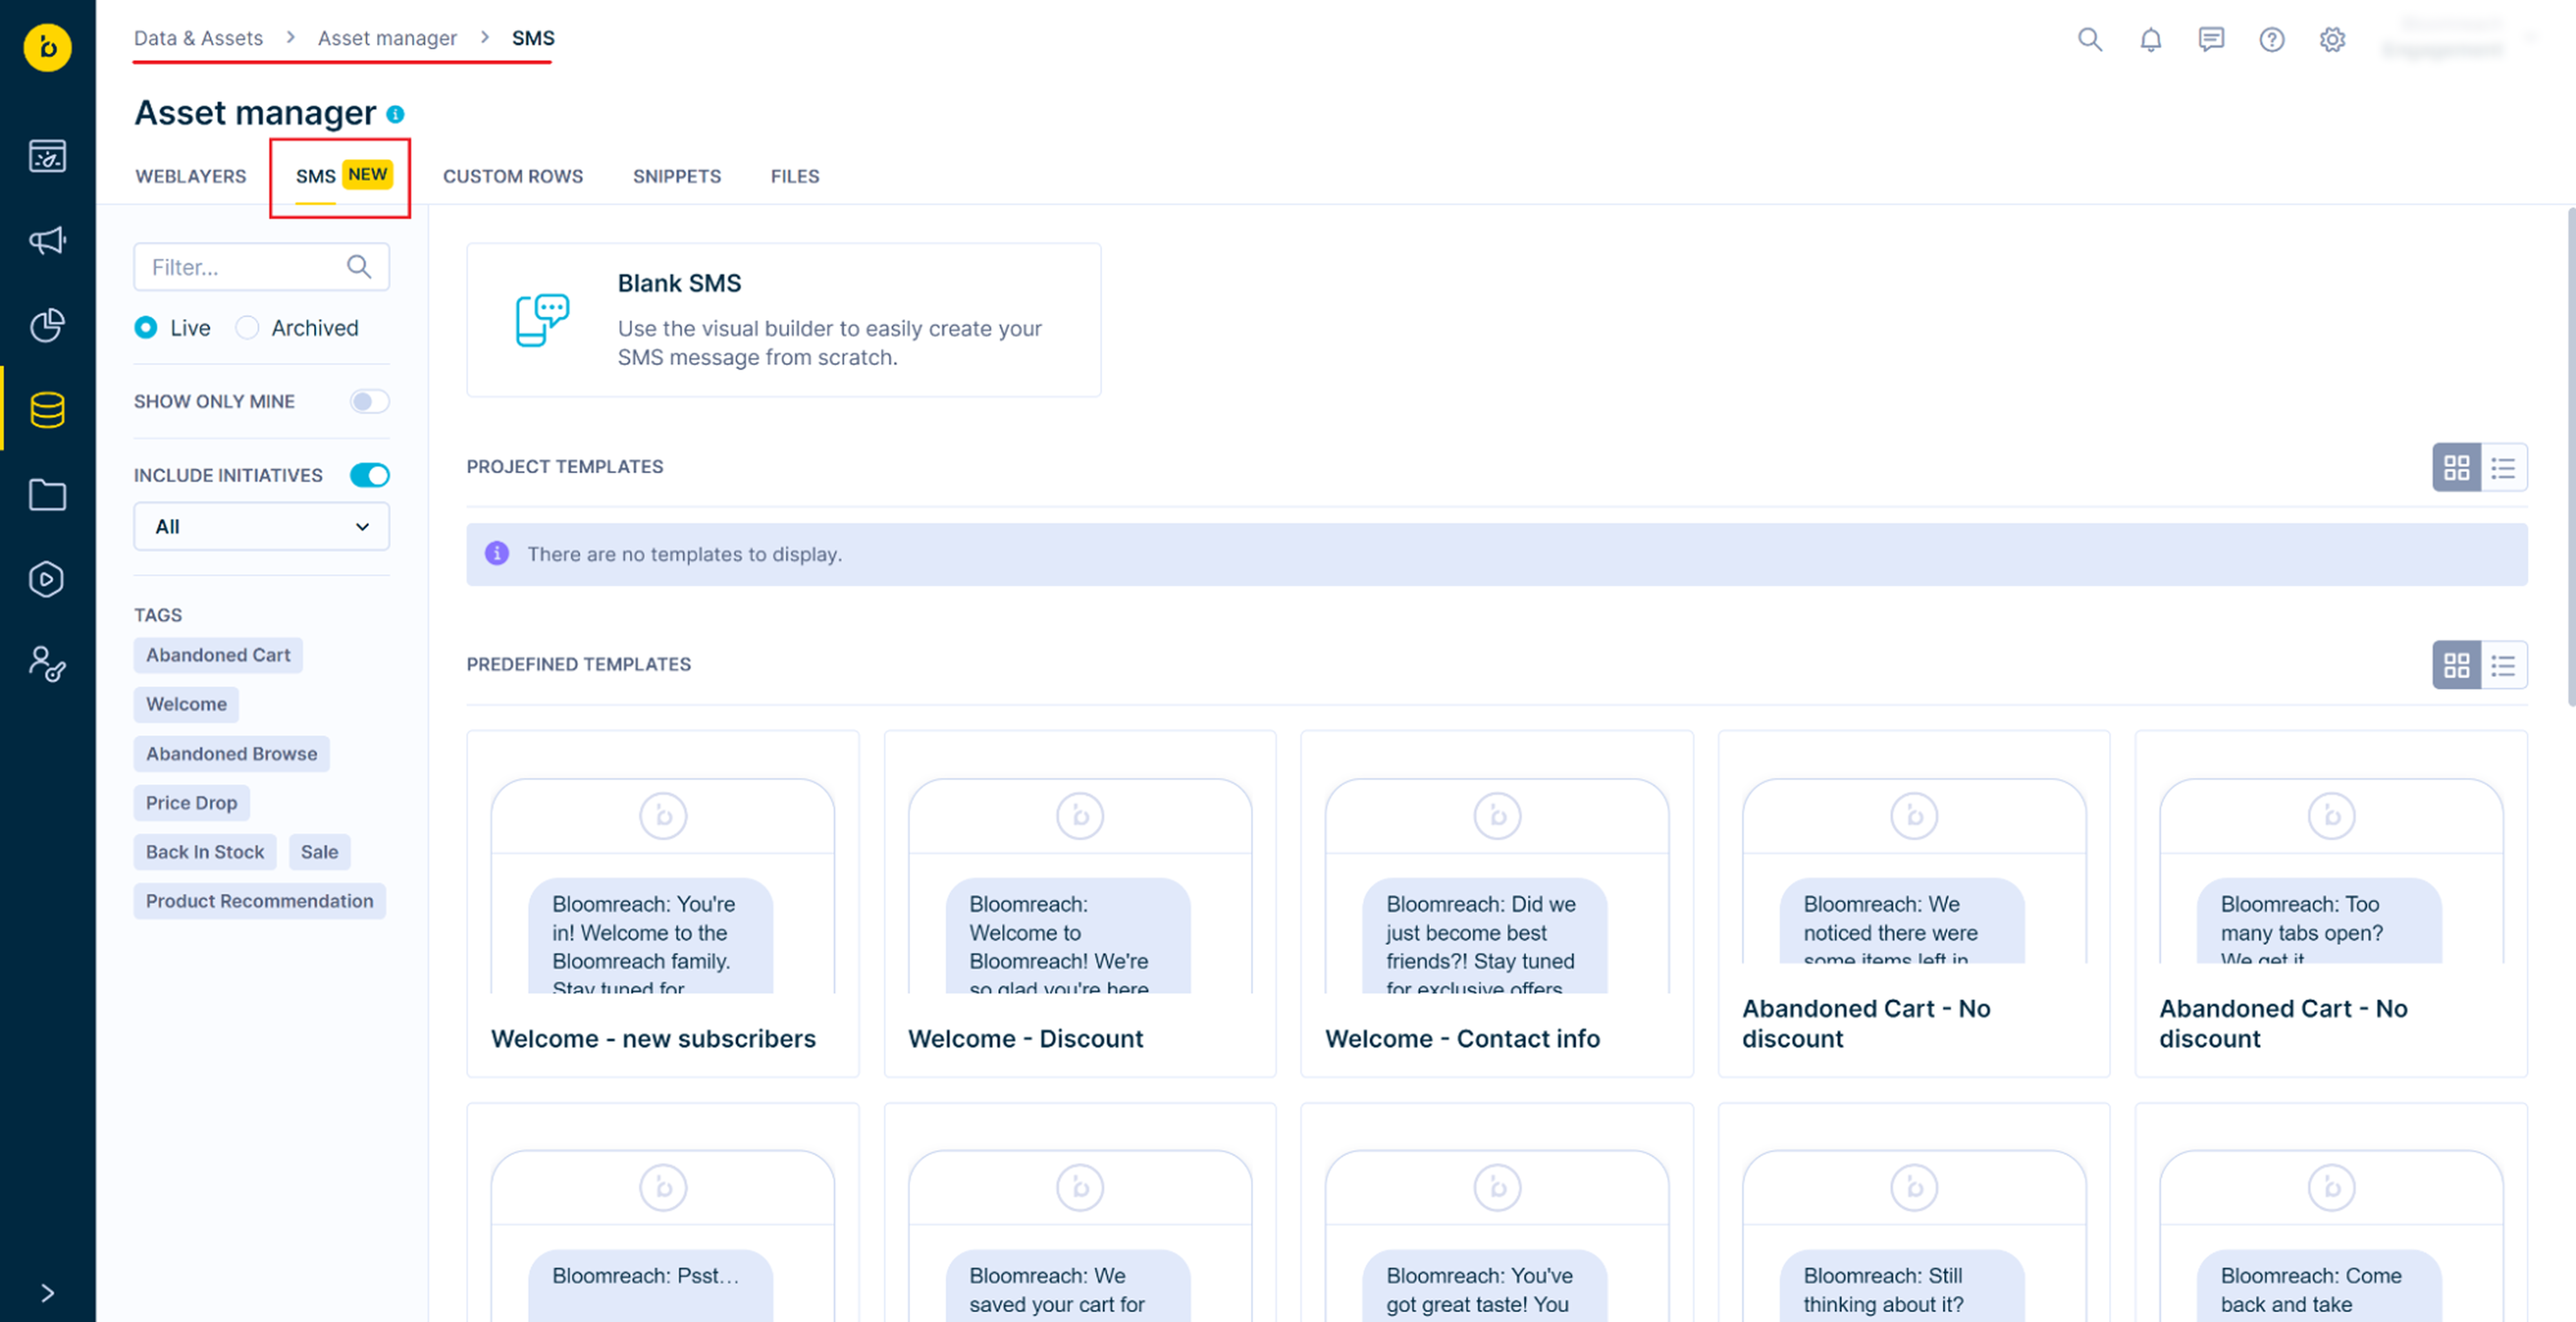Open the template starting 'Bloomreach: We noticed'
This screenshot has width=2576, height=1322.
(x=1914, y=904)
